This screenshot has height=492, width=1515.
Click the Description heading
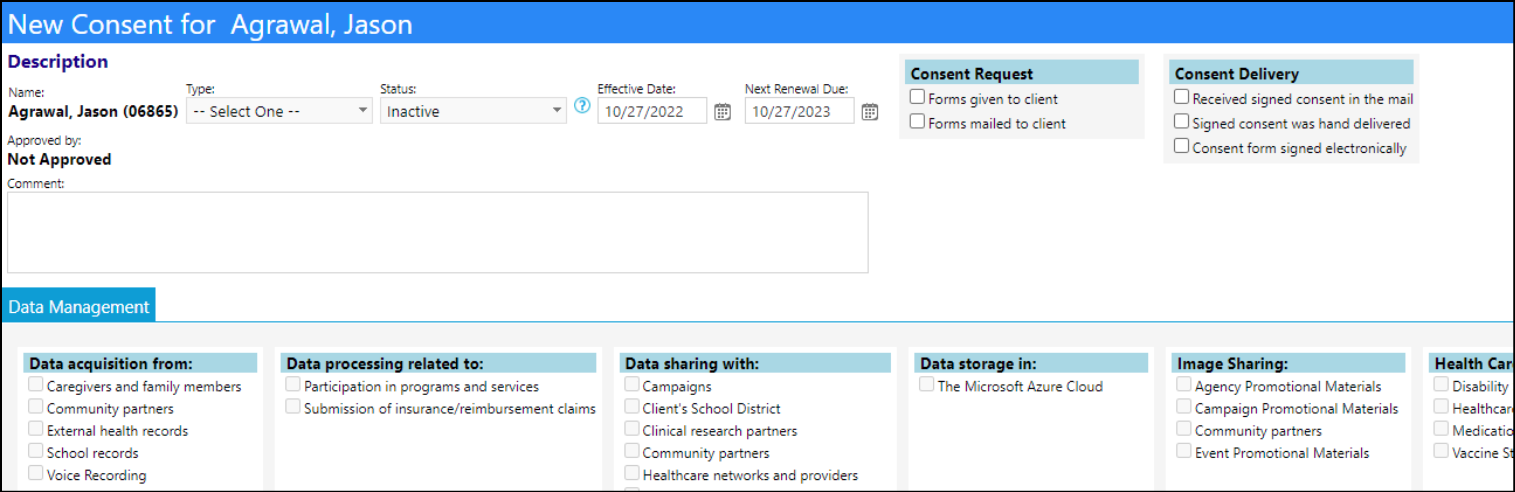point(58,61)
